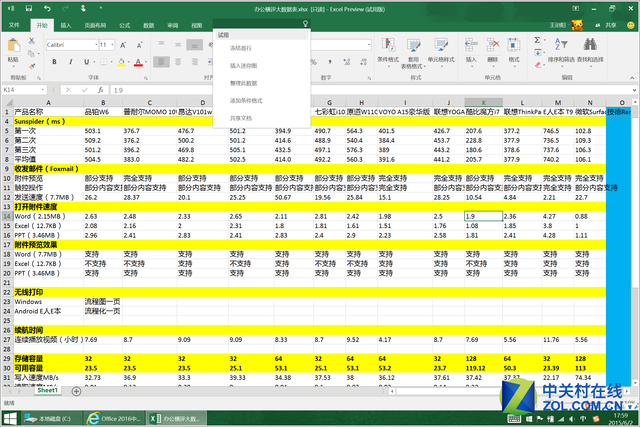Open the 文件 (File) tab

(14, 25)
